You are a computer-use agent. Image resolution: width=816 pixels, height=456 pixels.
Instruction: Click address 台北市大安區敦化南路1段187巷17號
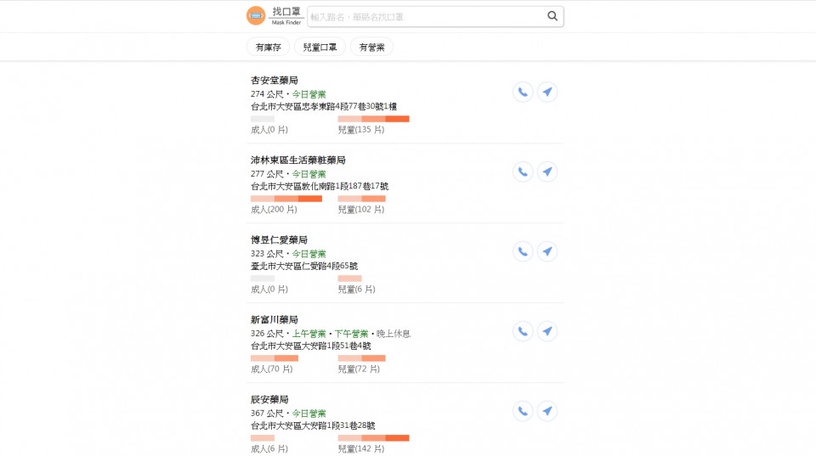tap(320, 186)
